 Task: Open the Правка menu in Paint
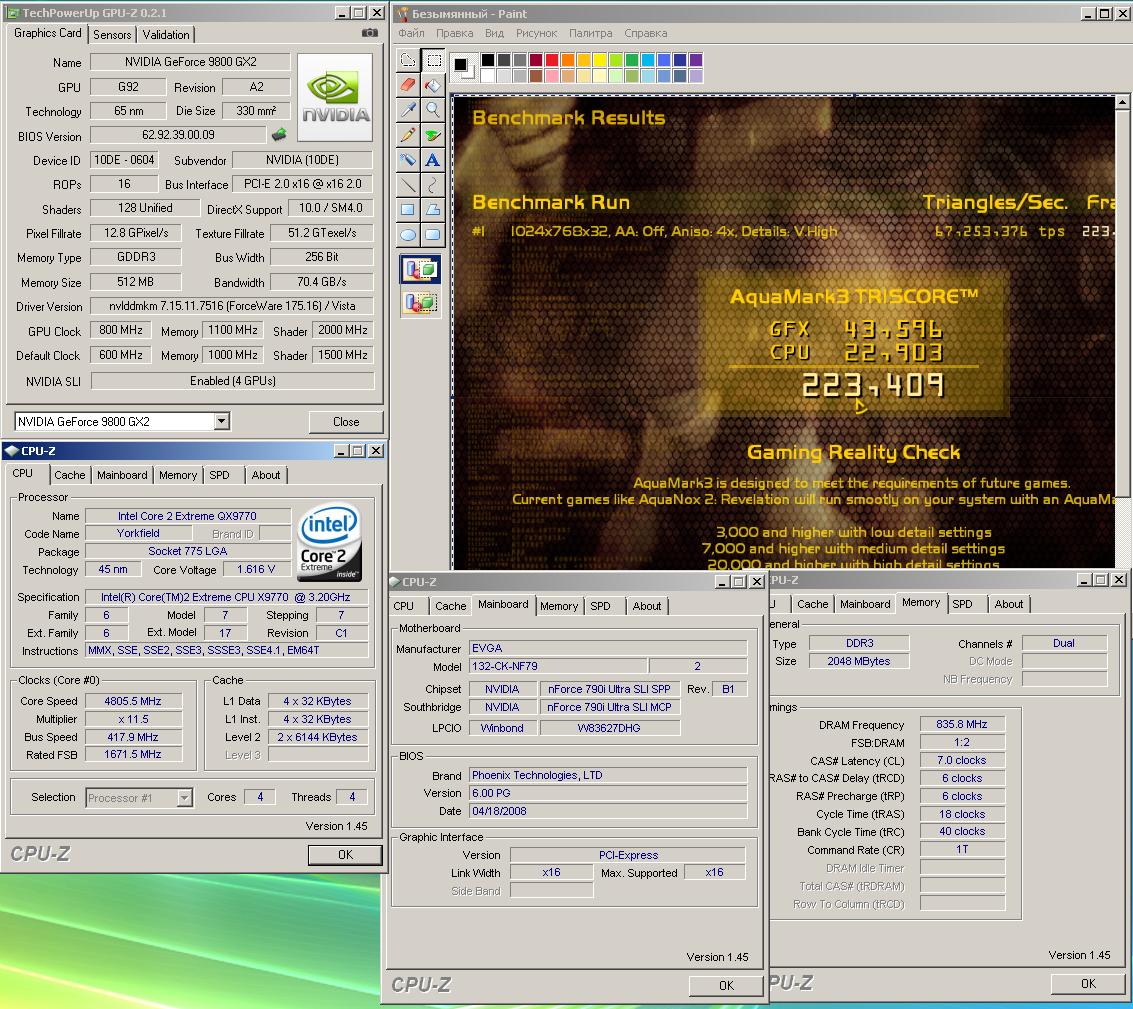pyautogui.click(x=455, y=33)
